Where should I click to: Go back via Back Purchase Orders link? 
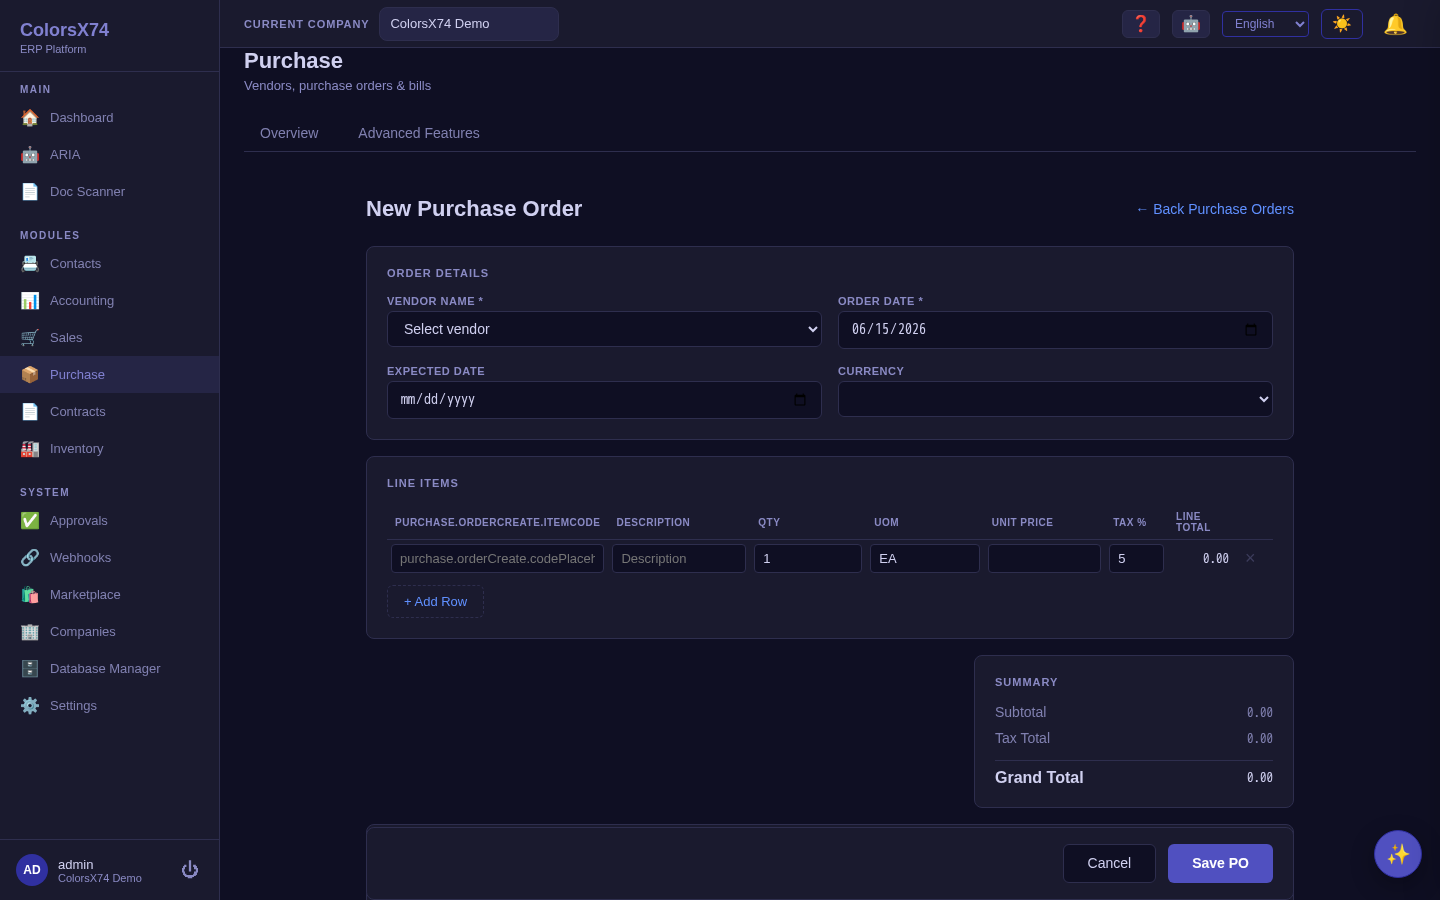(x=1214, y=209)
